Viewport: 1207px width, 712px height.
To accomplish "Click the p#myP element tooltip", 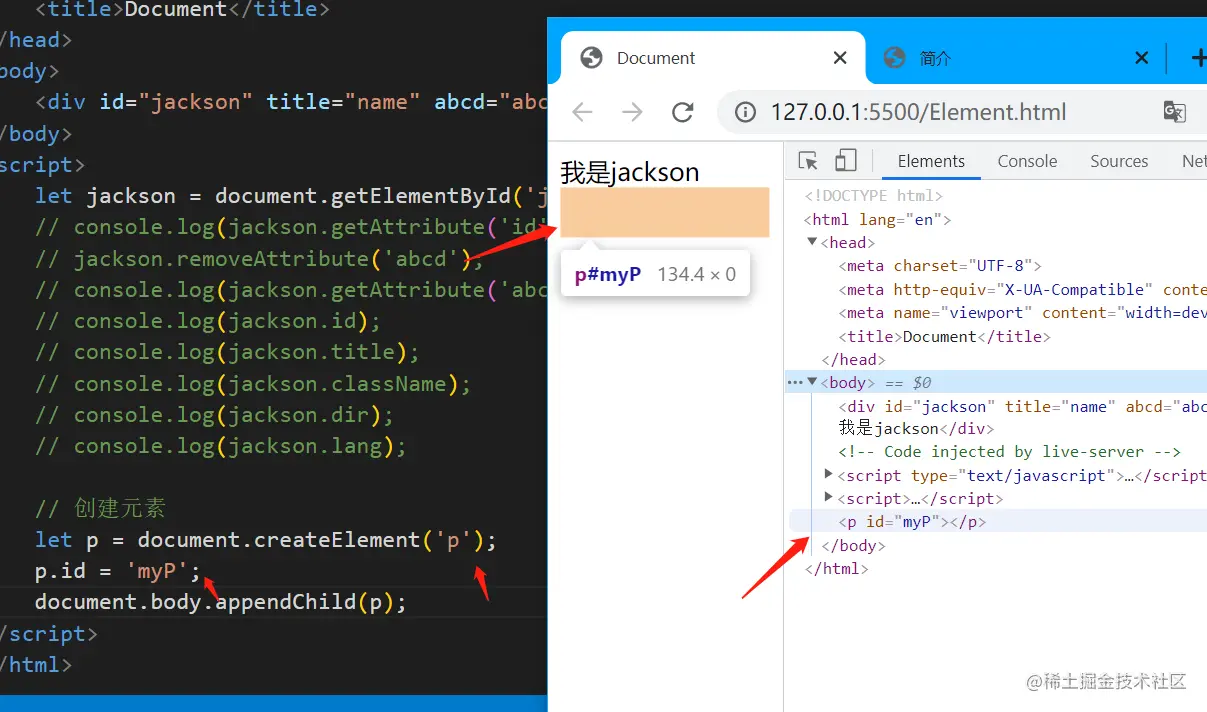I will [655, 274].
